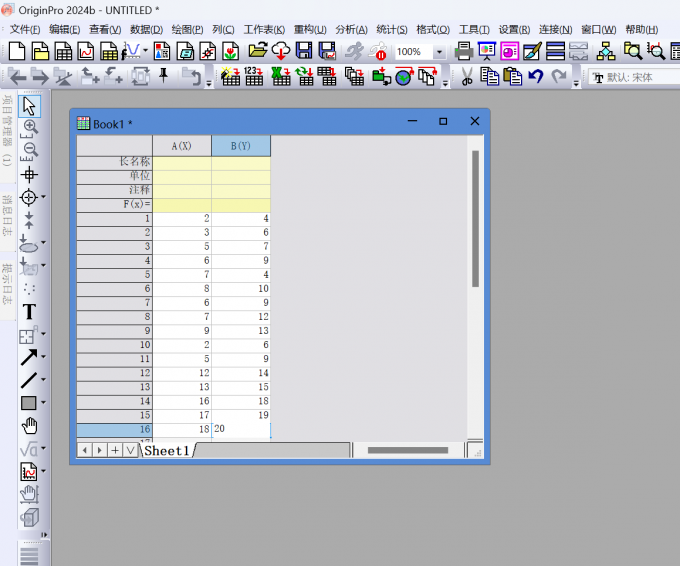Open the 工作表(K) menu
The width and height of the screenshot is (680, 566).
pos(264,29)
